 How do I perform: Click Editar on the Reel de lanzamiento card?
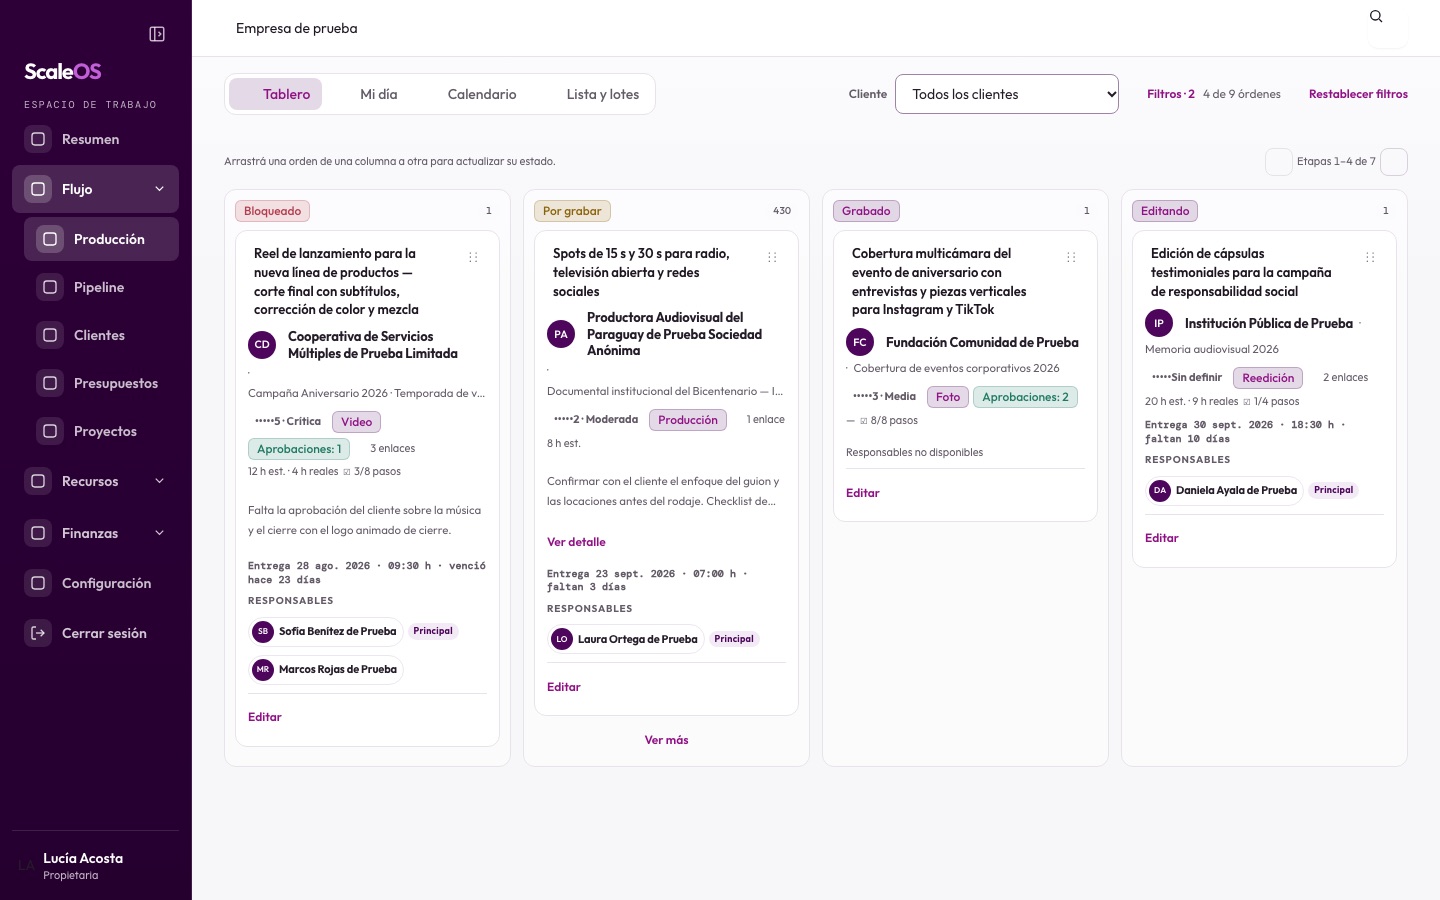tap(265, 717)
